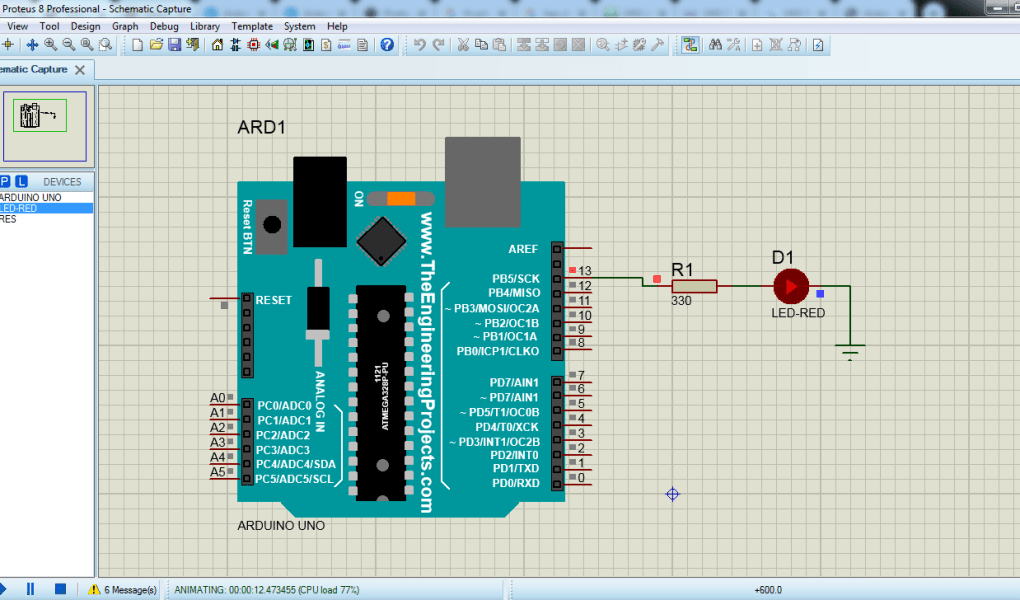The height and width of the screenshot is (600, 1020).
Task: Open the System menu
Action: (x=299, y=26)
